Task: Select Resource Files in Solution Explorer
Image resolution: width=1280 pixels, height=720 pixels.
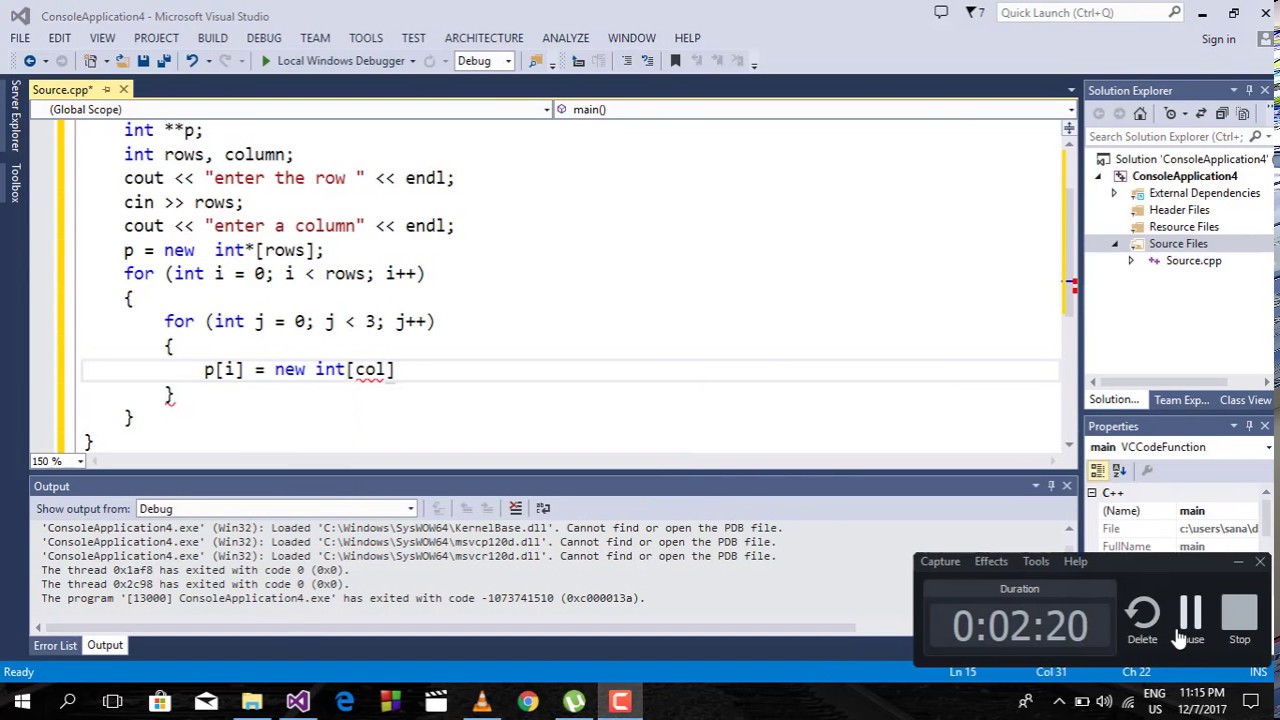Action: tap(1183, 227)
